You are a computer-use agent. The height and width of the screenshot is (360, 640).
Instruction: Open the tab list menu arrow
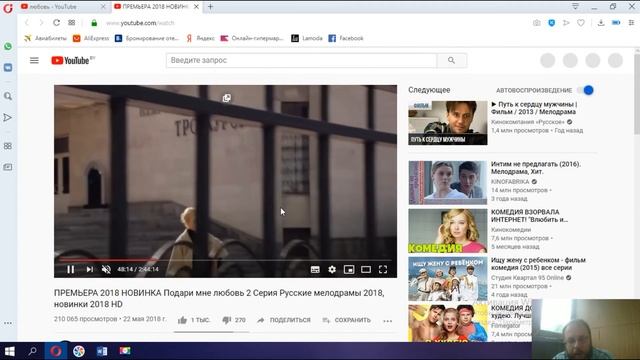(x=575, y=6)
